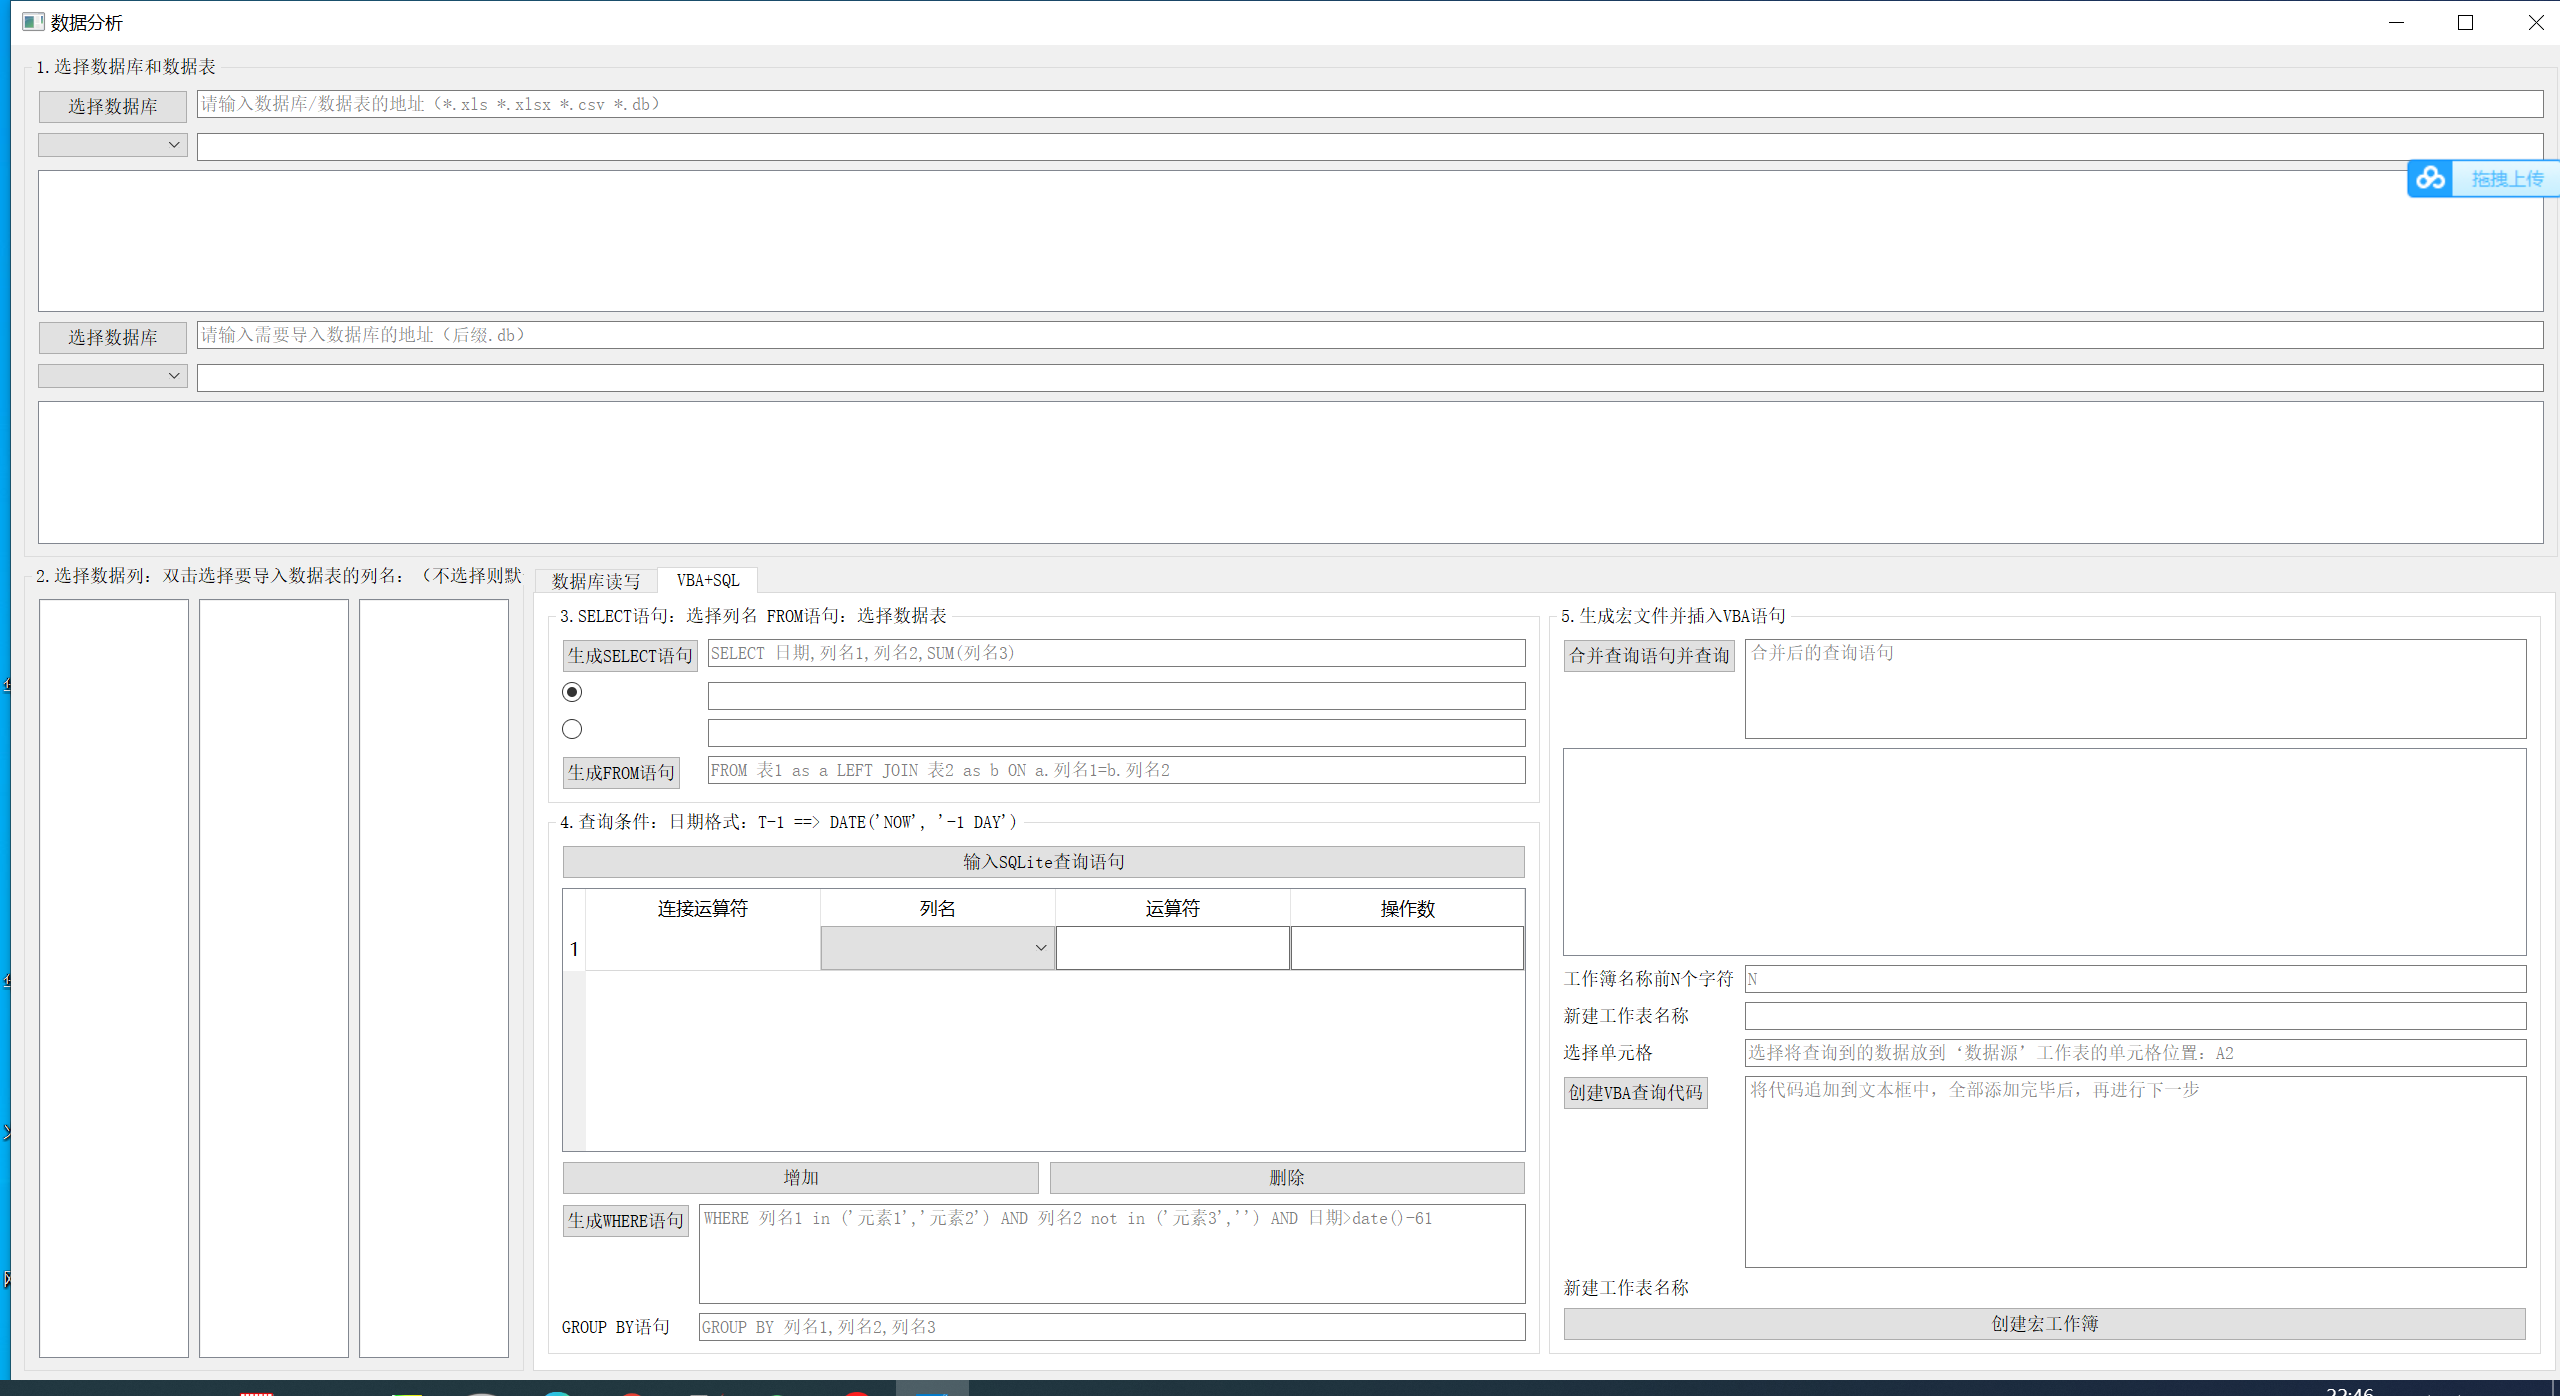Open the first database table dropdown
This screenshot has width=2560, height=1396.
(112, 145)
